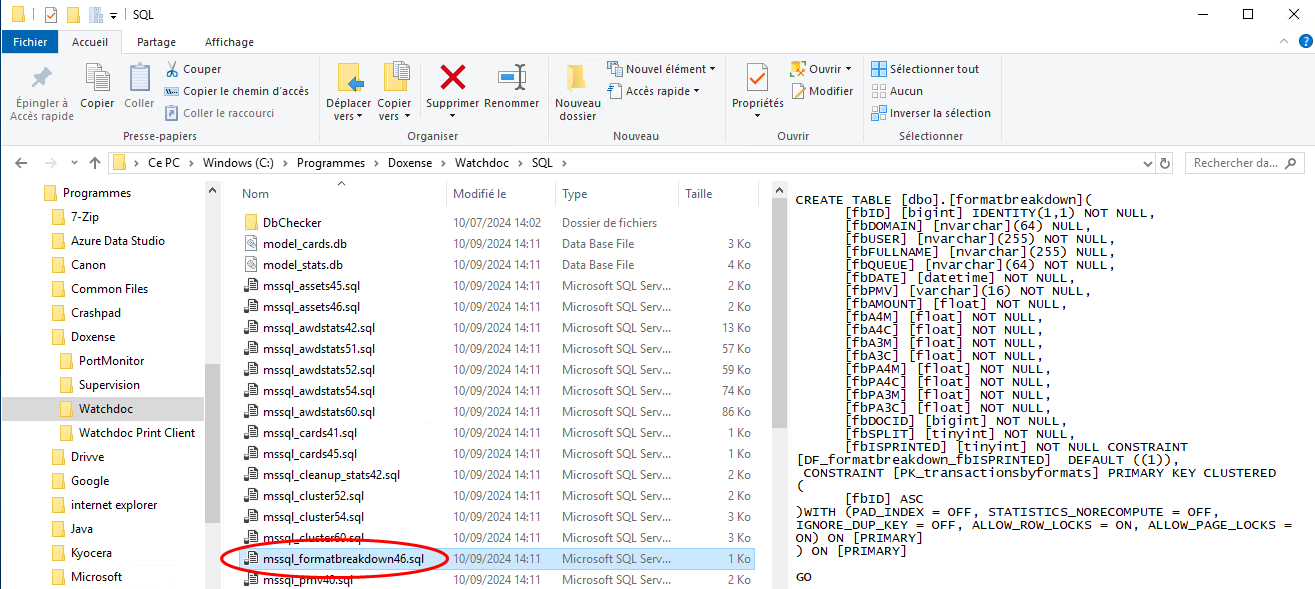This screenshot has height=589, width=1315.
Task: Click the Nouveau dossier folder icon
Action: click(577, 78)
